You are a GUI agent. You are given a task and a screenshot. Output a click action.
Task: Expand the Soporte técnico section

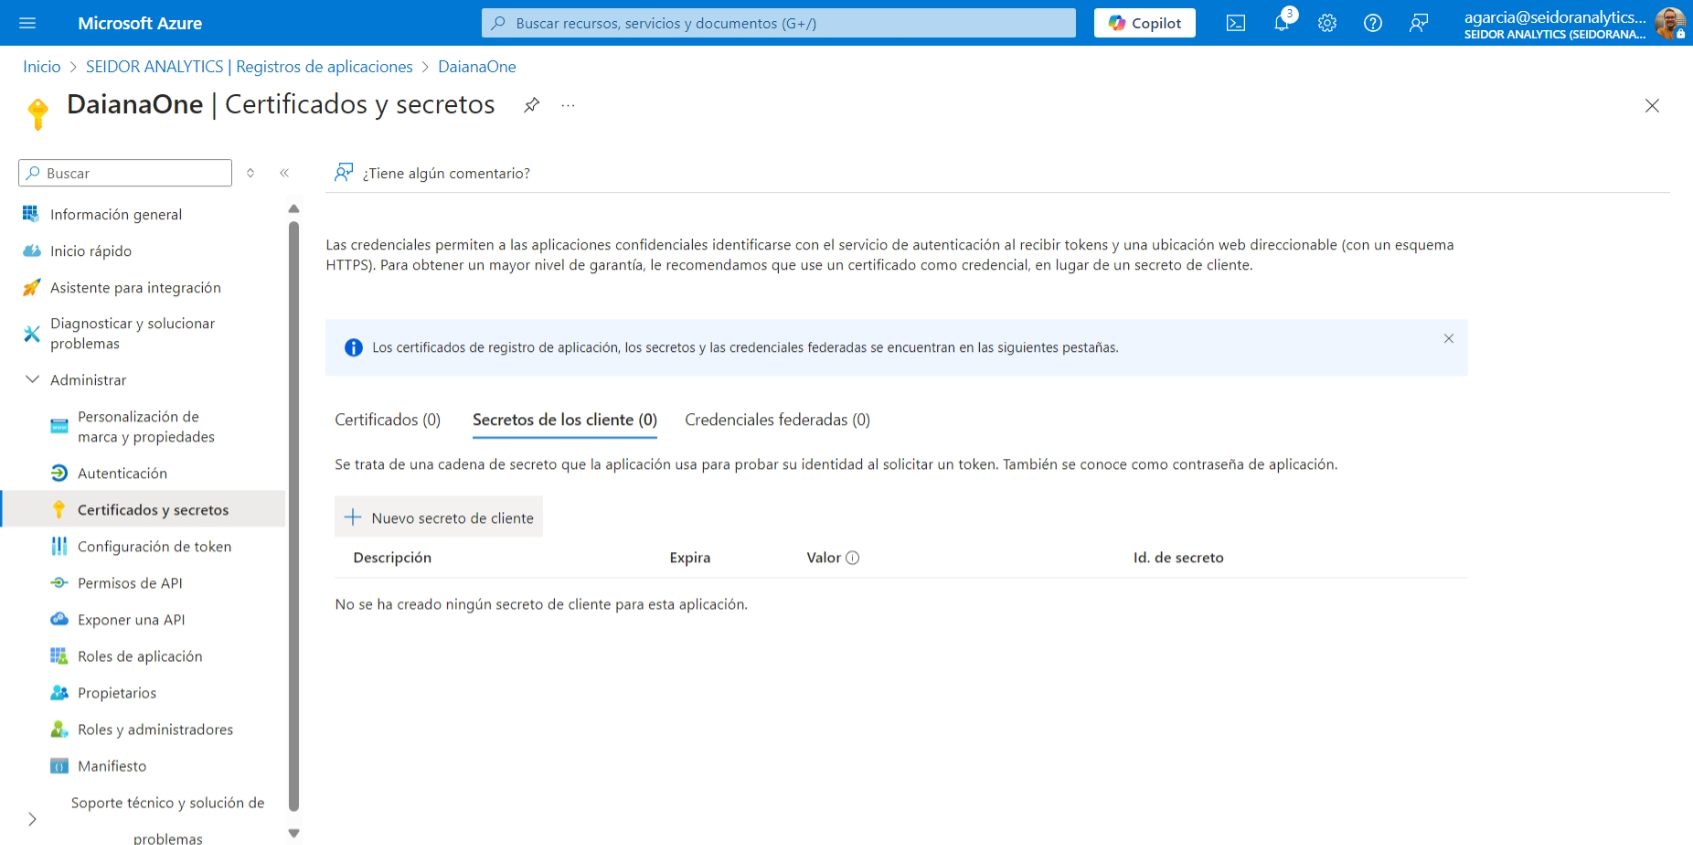(32, 819)
